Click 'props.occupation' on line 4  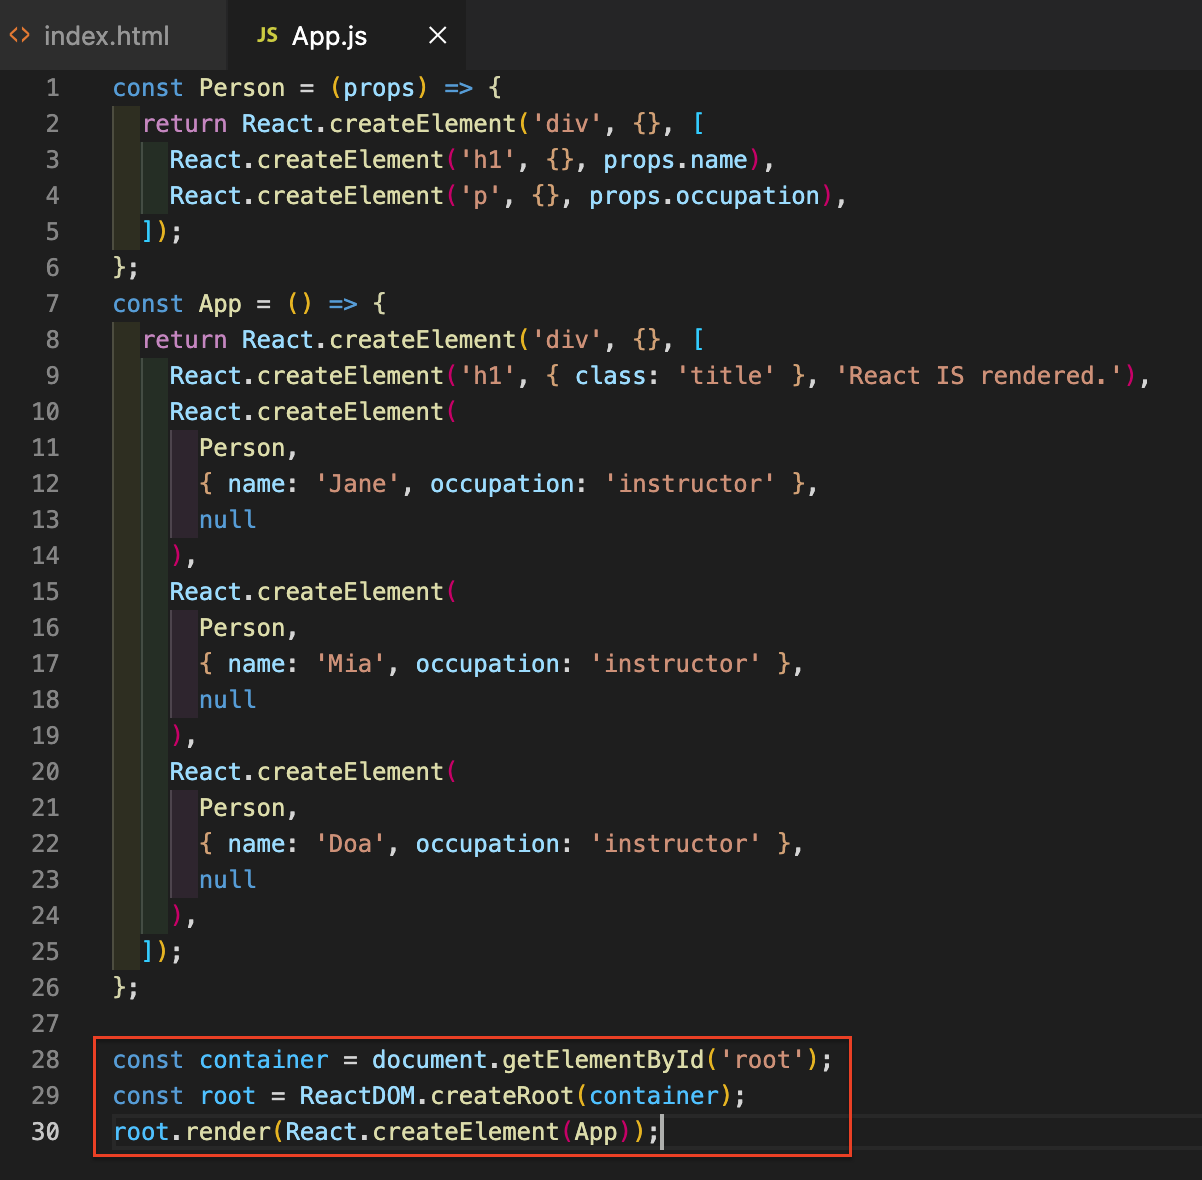point(704,196)
